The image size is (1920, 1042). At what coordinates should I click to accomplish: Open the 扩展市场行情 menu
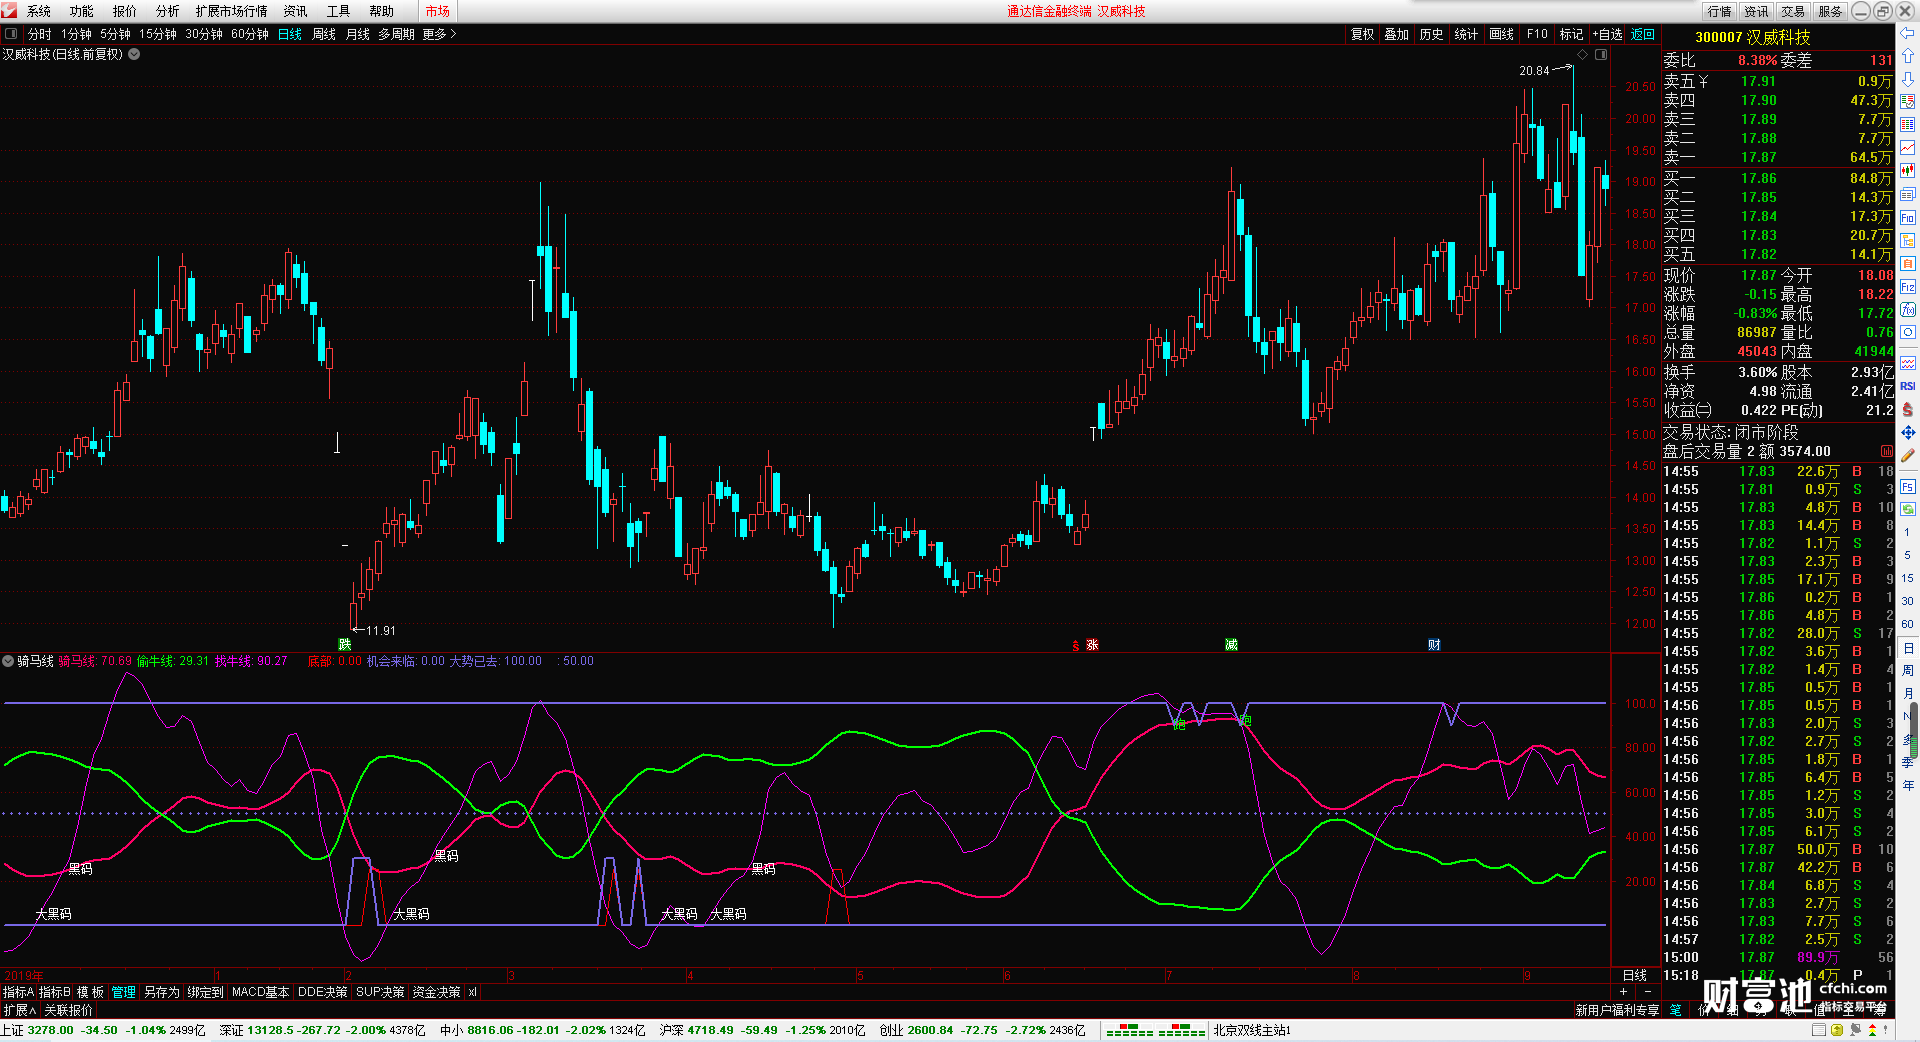232,11
